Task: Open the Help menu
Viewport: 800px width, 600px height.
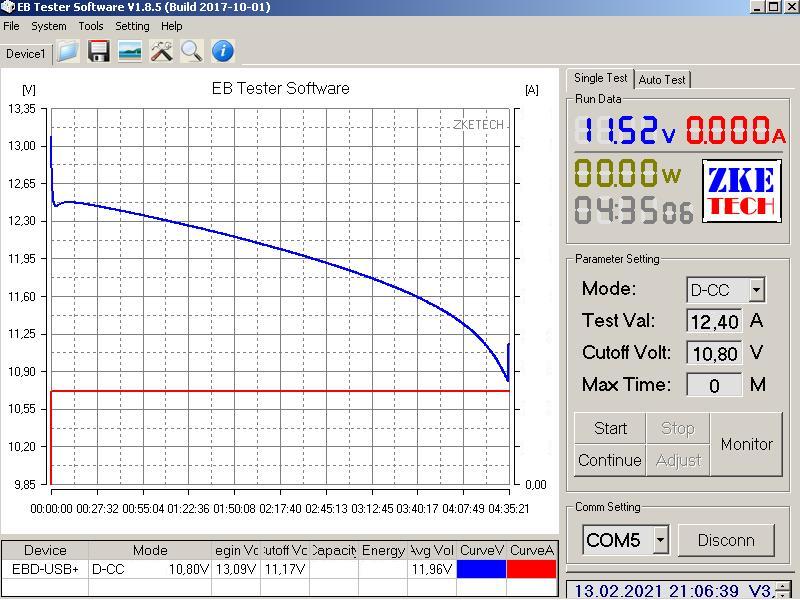Action: pos(171,26)
